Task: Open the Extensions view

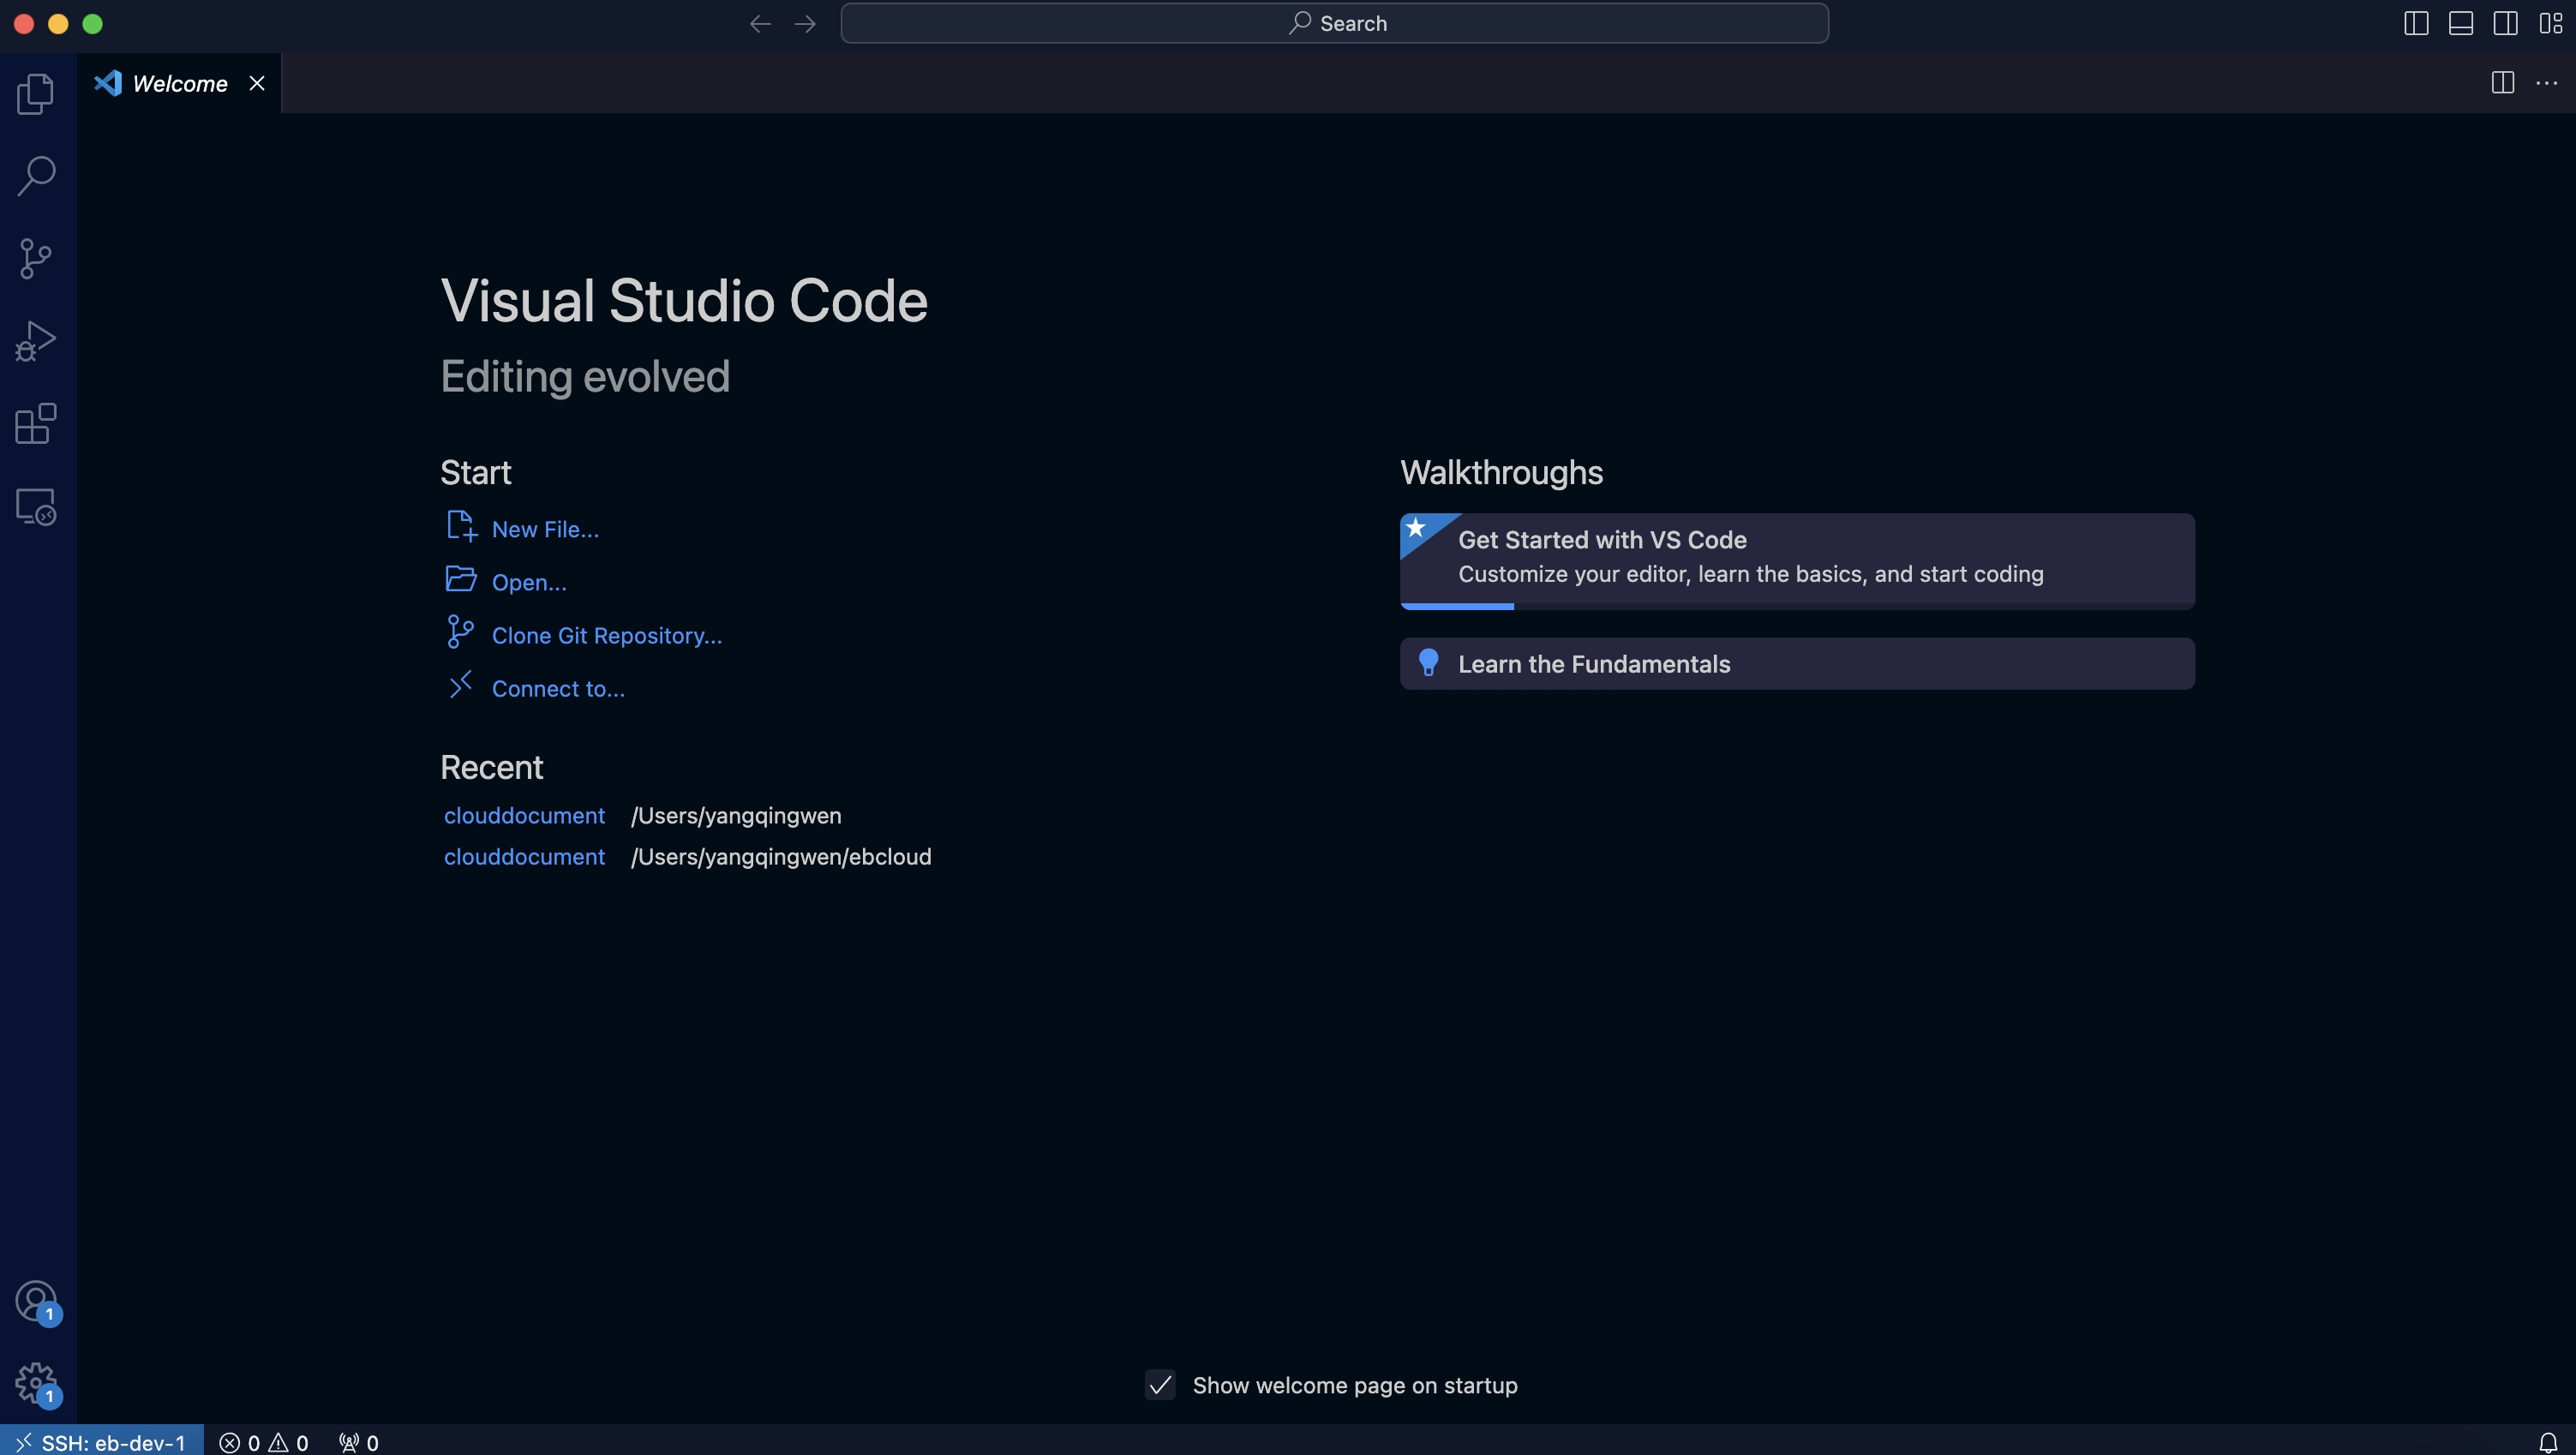Action: pos(36,424)
